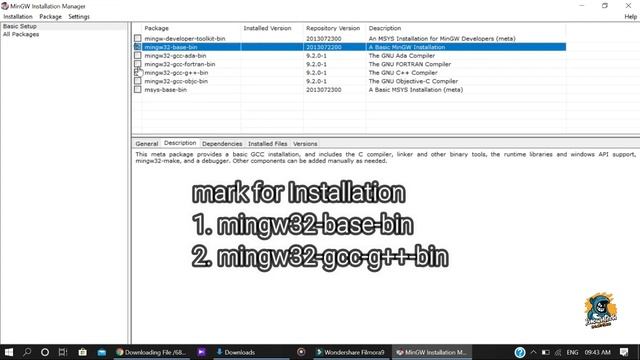Select All Packages in left panel
The height and width of the screenshot is (360, 640).
[x=21, y=34]
